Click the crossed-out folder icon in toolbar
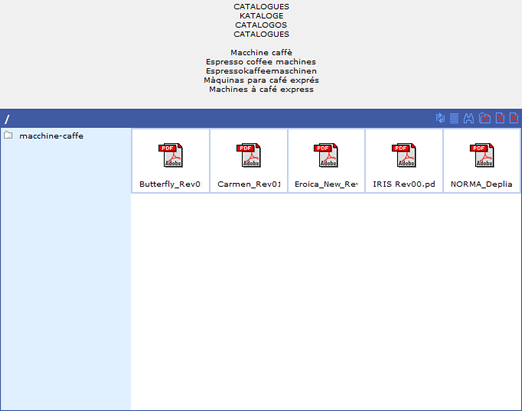522x411 pixels. (485, 118)
